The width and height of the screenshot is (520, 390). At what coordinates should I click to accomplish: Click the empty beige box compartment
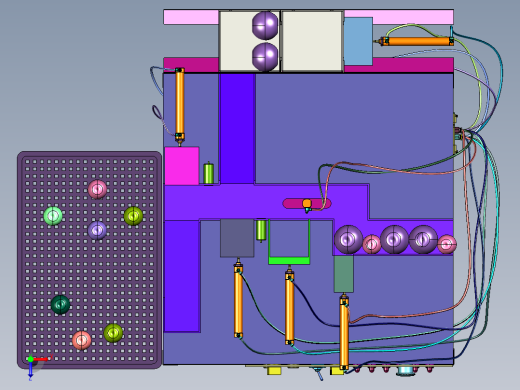pyautogui.click(x=312, y=41)
